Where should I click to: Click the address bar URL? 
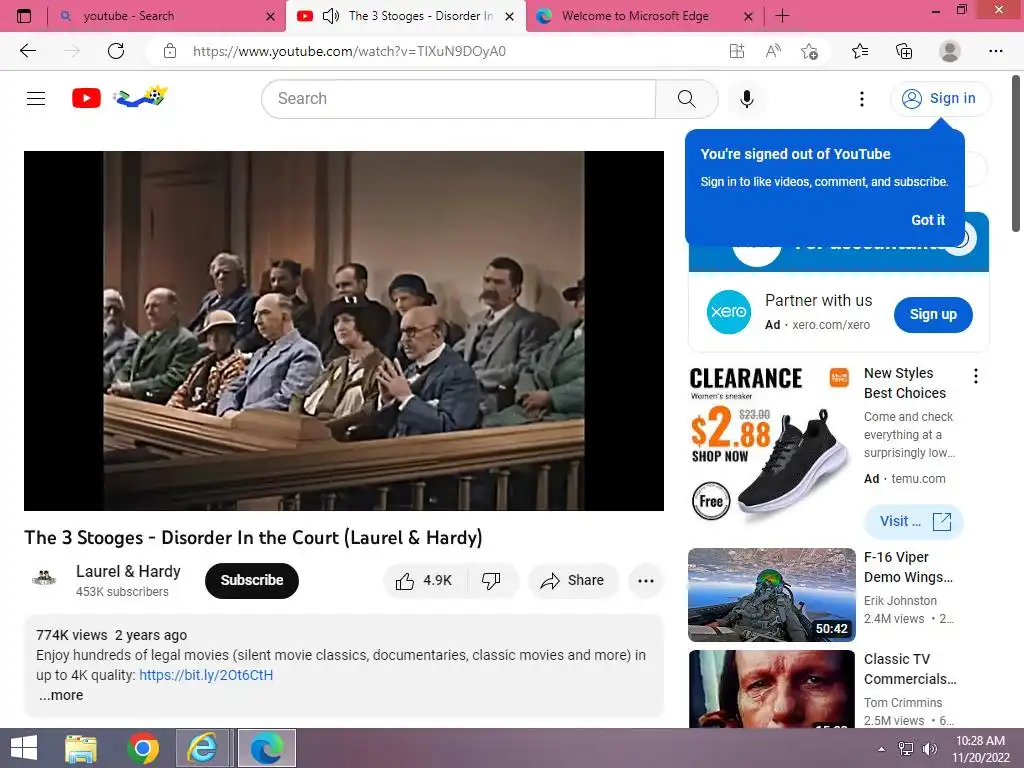coord(349,51)
